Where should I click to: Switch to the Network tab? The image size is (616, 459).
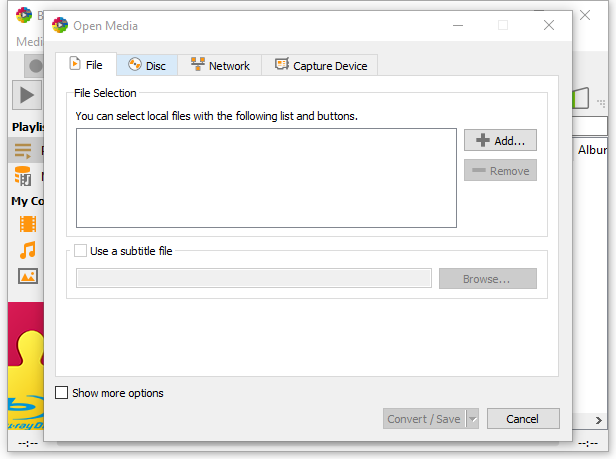[x=220, y=66]
